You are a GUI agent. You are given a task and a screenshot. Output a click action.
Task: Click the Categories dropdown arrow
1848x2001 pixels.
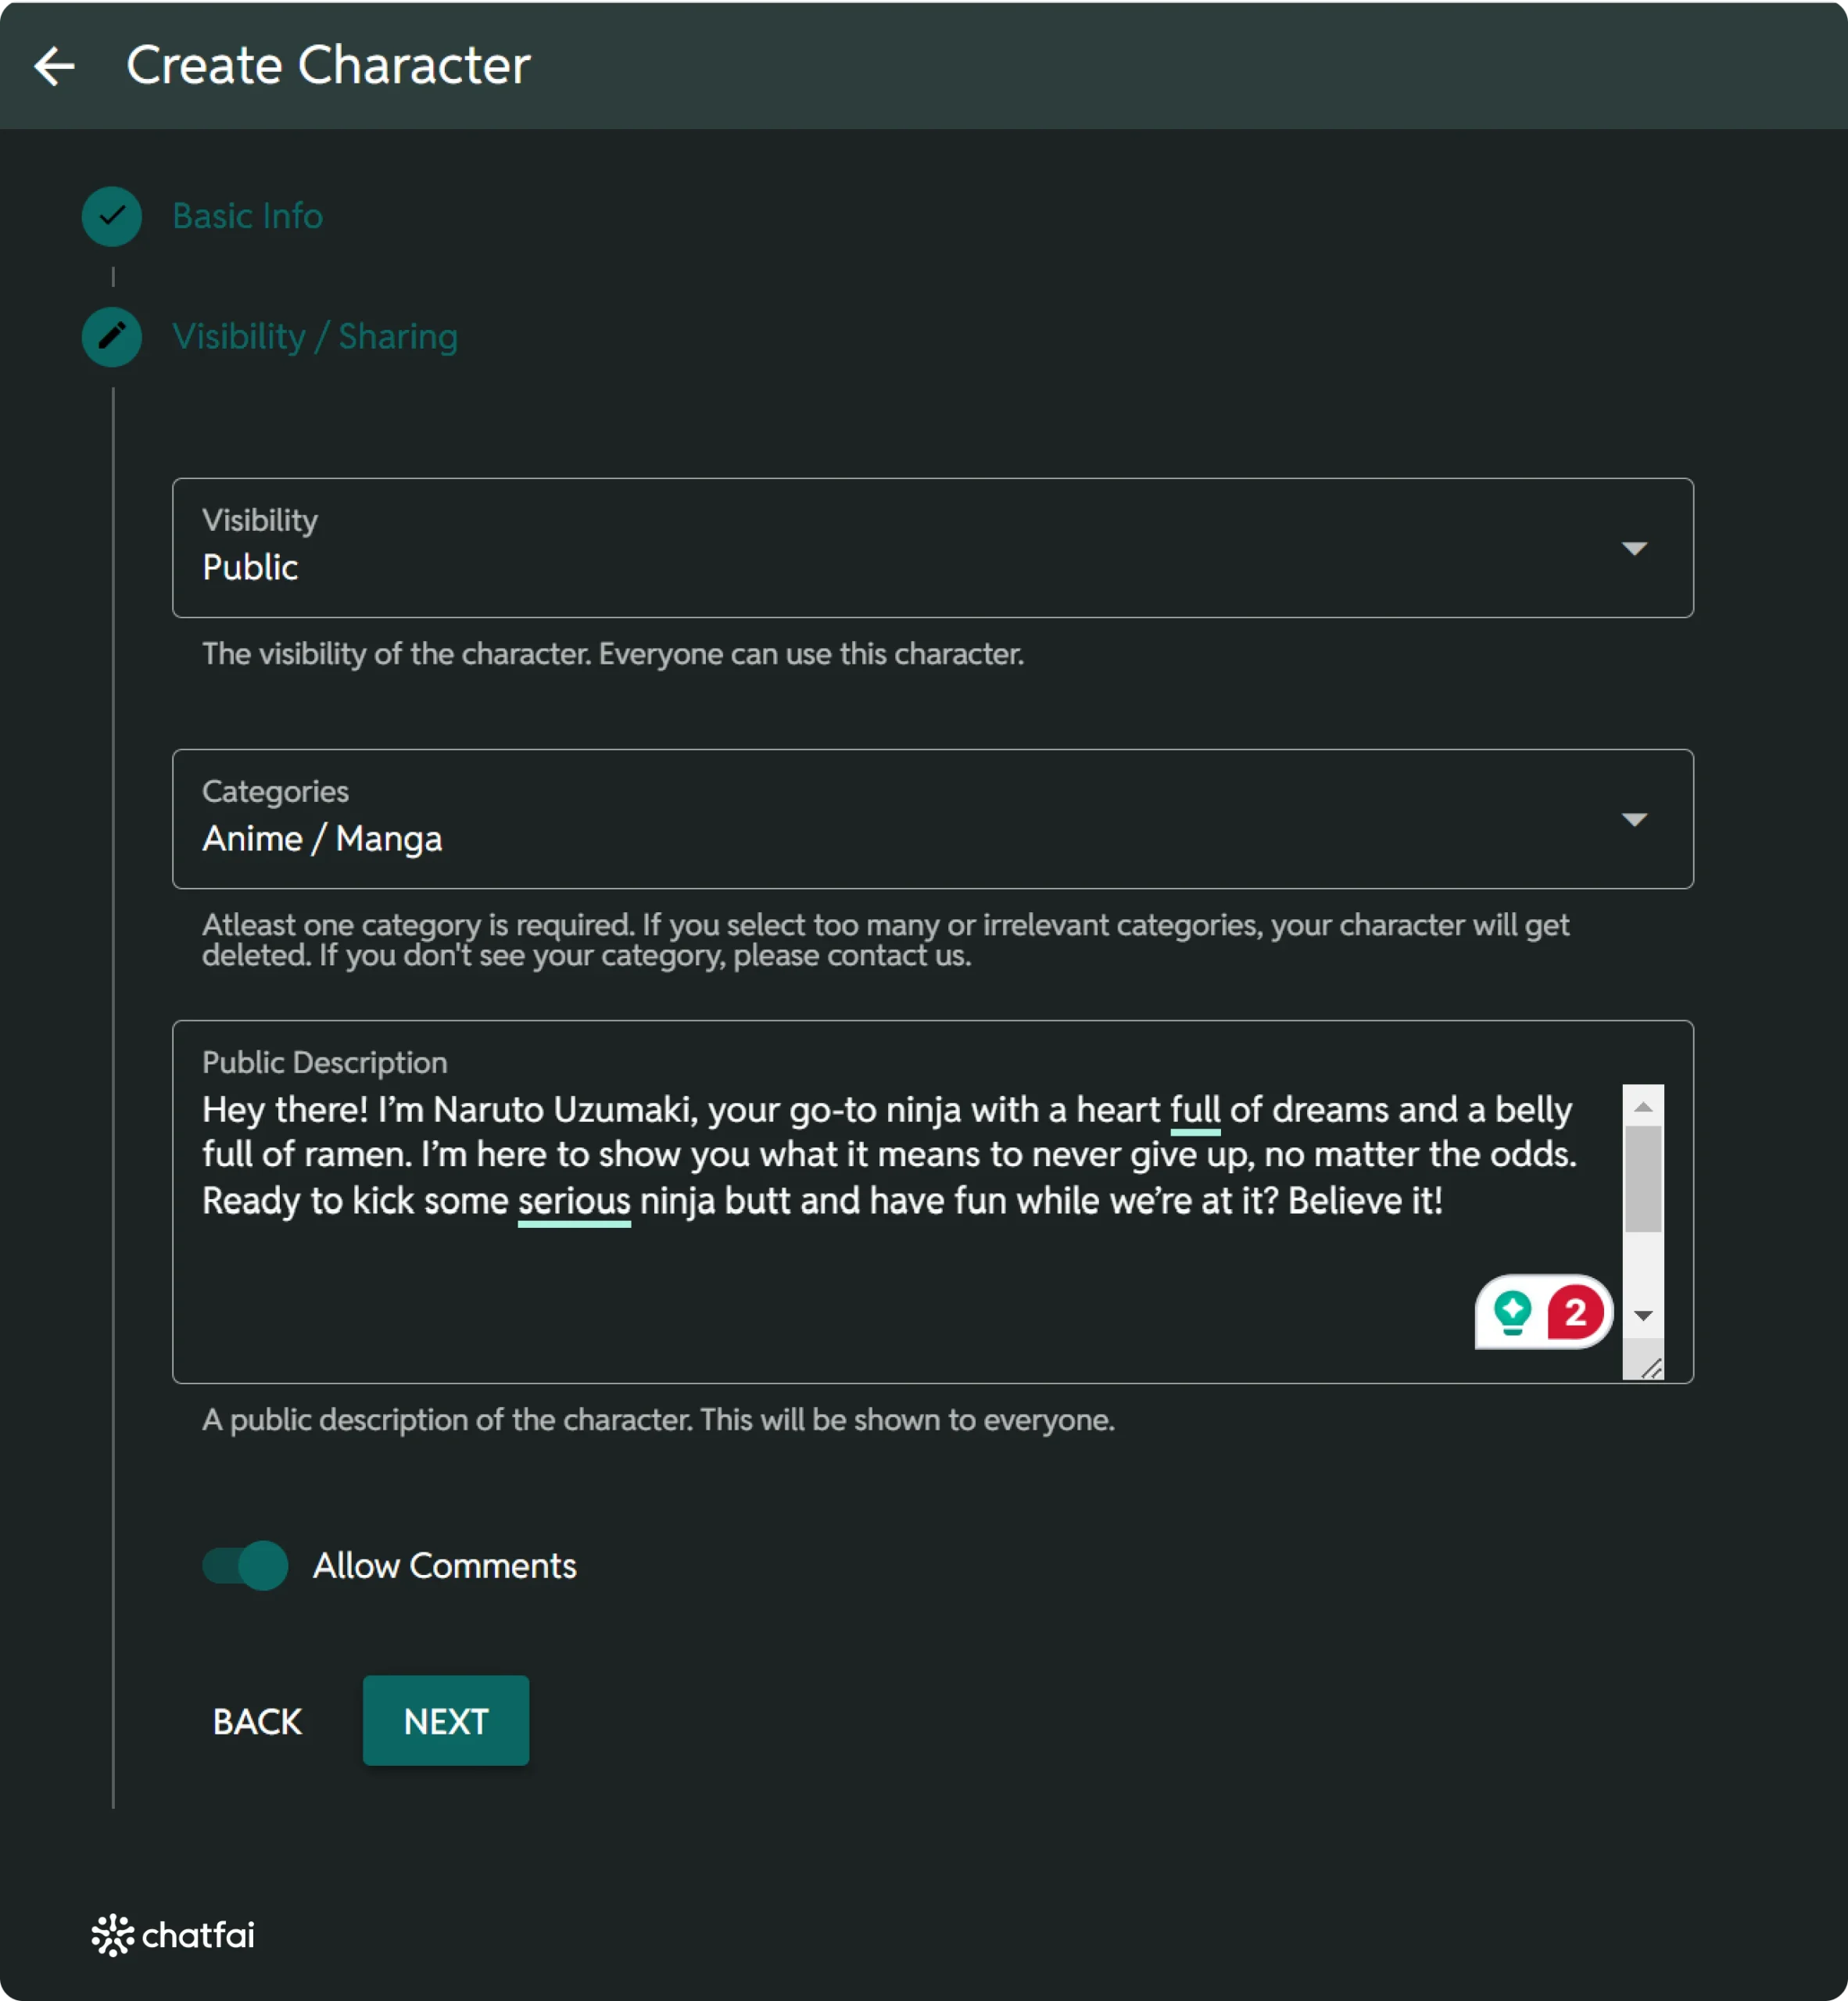click(x=1634, y=820)
